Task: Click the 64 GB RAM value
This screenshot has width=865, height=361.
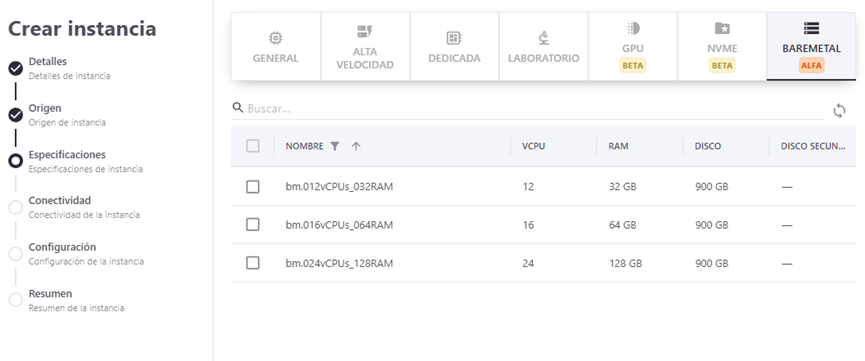Action: point(623,225)
